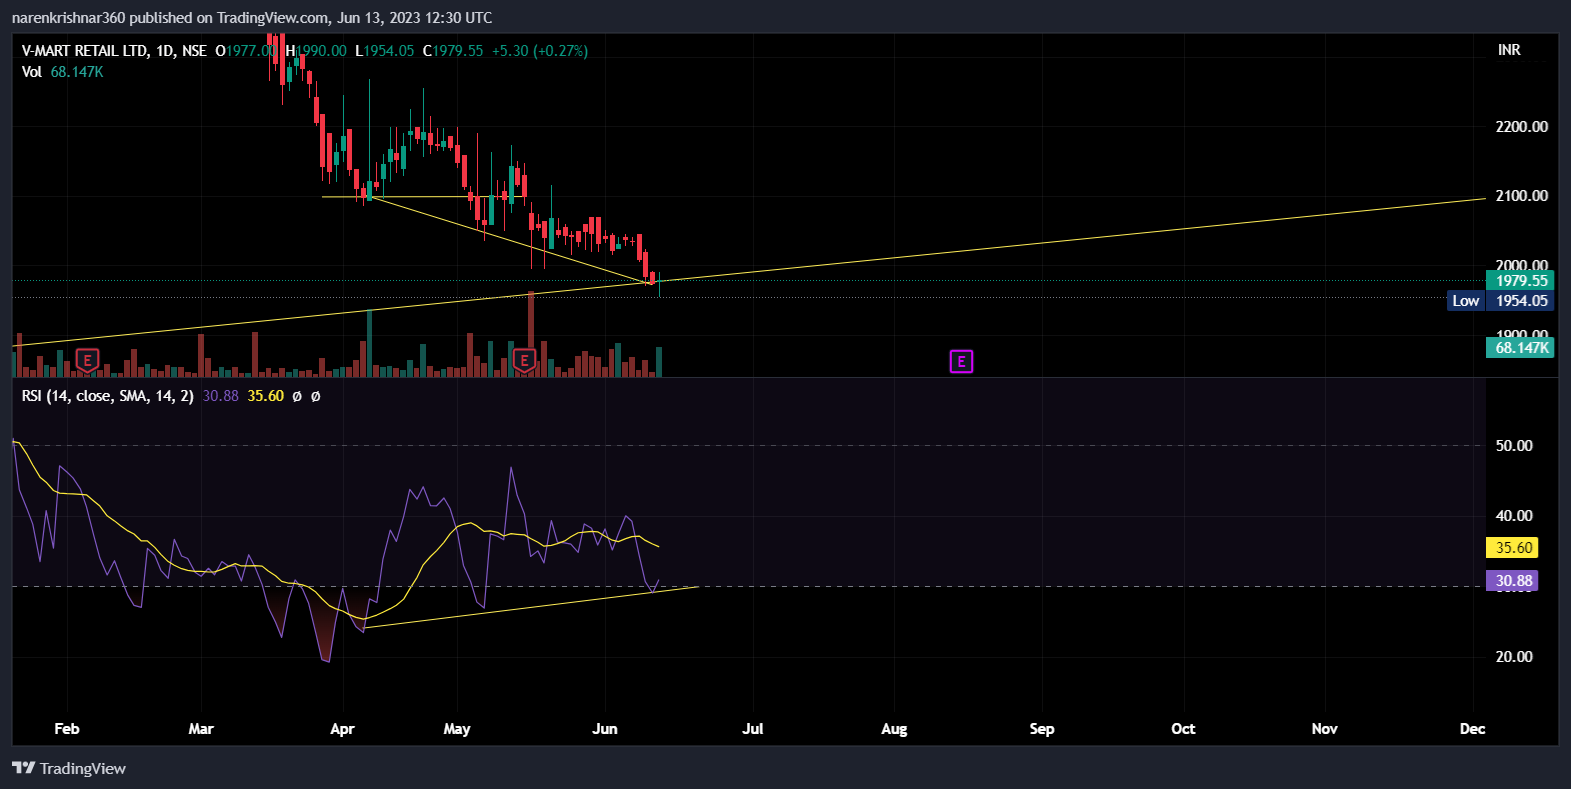Click the RSI value 30.88 in legend
This screenshot has height=789, width=1571.
(x=221, y=396)
